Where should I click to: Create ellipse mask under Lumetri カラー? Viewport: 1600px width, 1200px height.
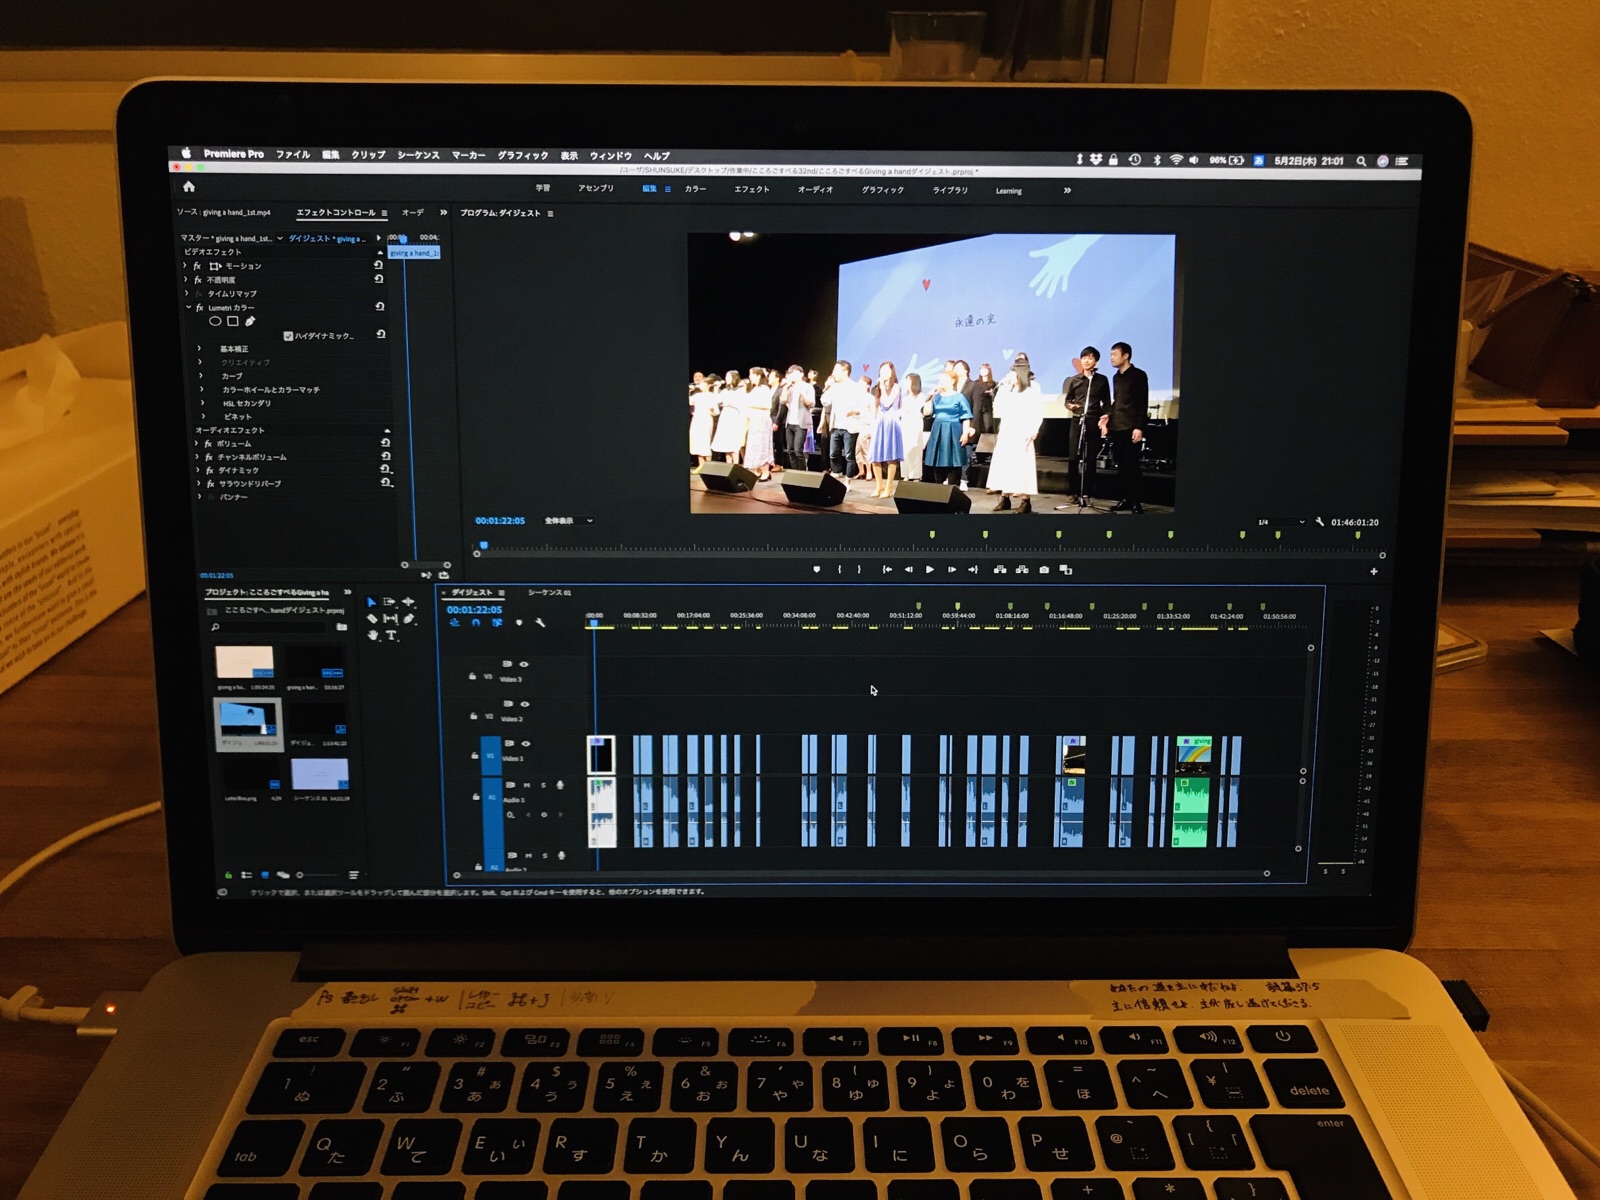(x=215, y=322)
